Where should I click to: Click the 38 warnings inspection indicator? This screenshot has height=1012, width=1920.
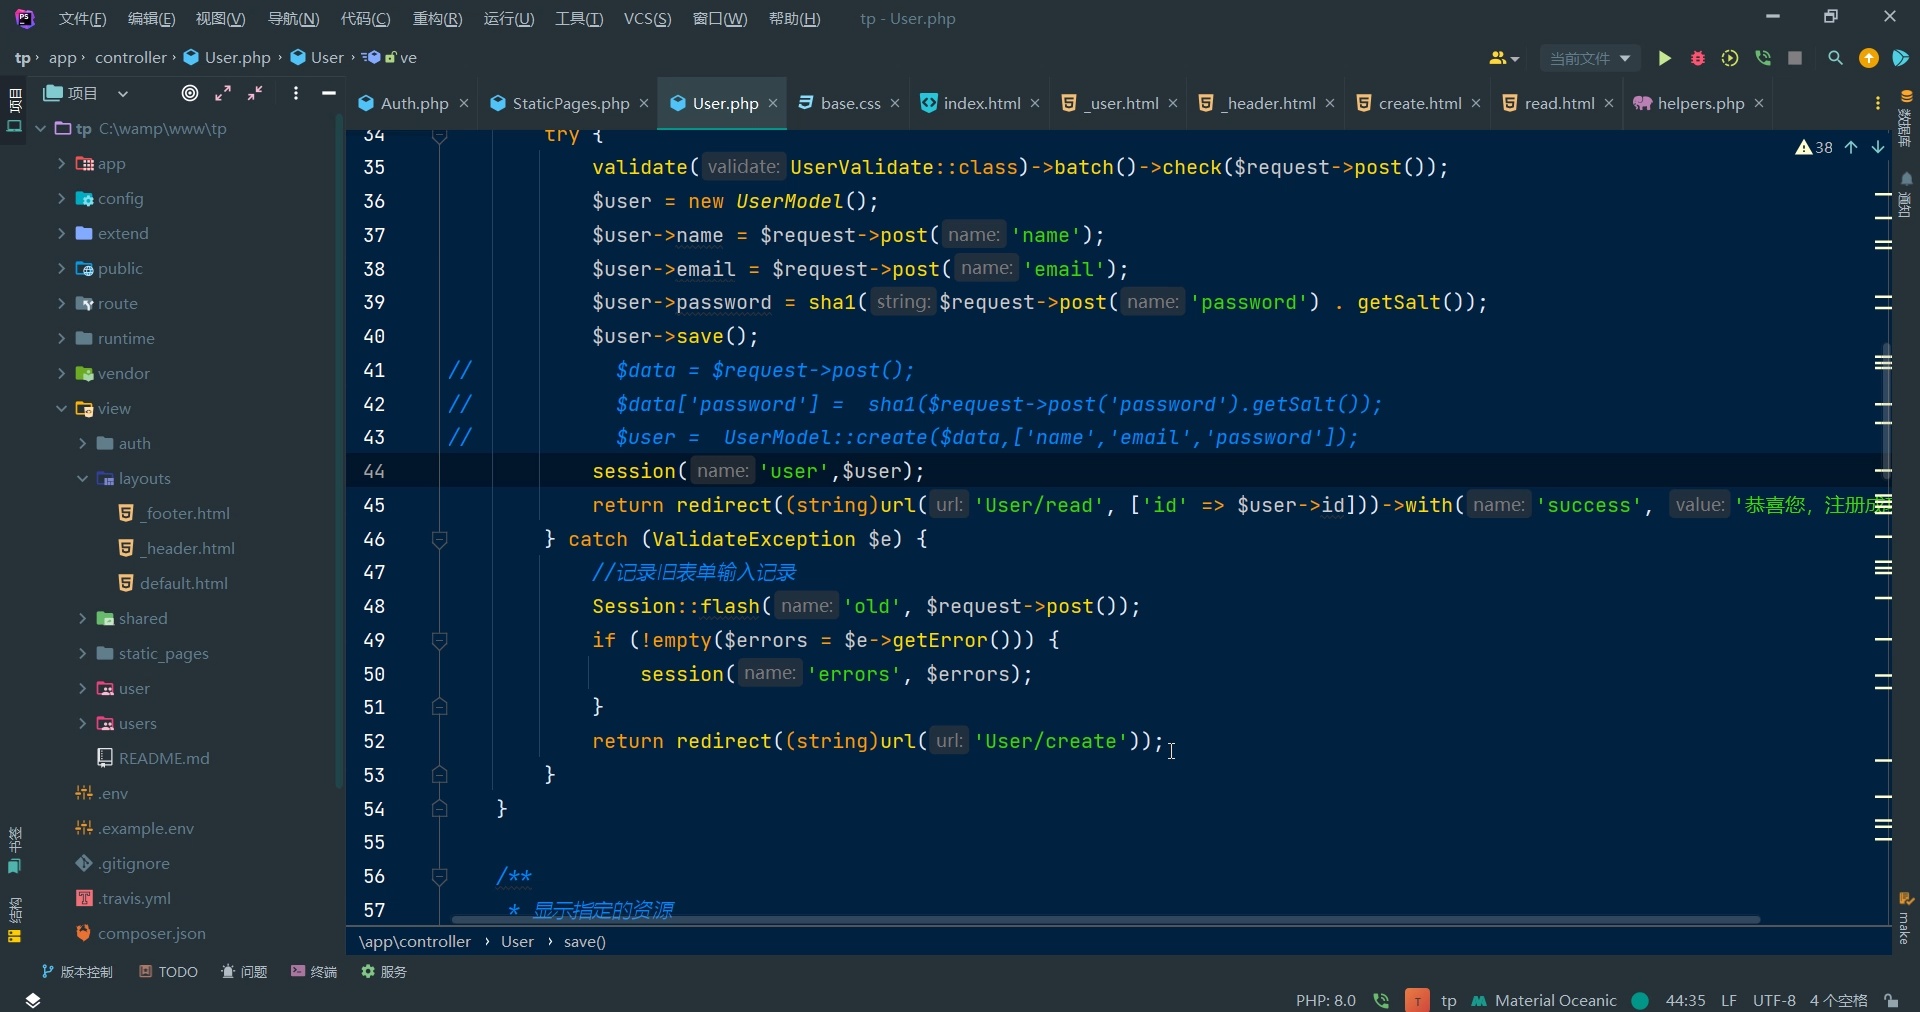(1814, 147)
